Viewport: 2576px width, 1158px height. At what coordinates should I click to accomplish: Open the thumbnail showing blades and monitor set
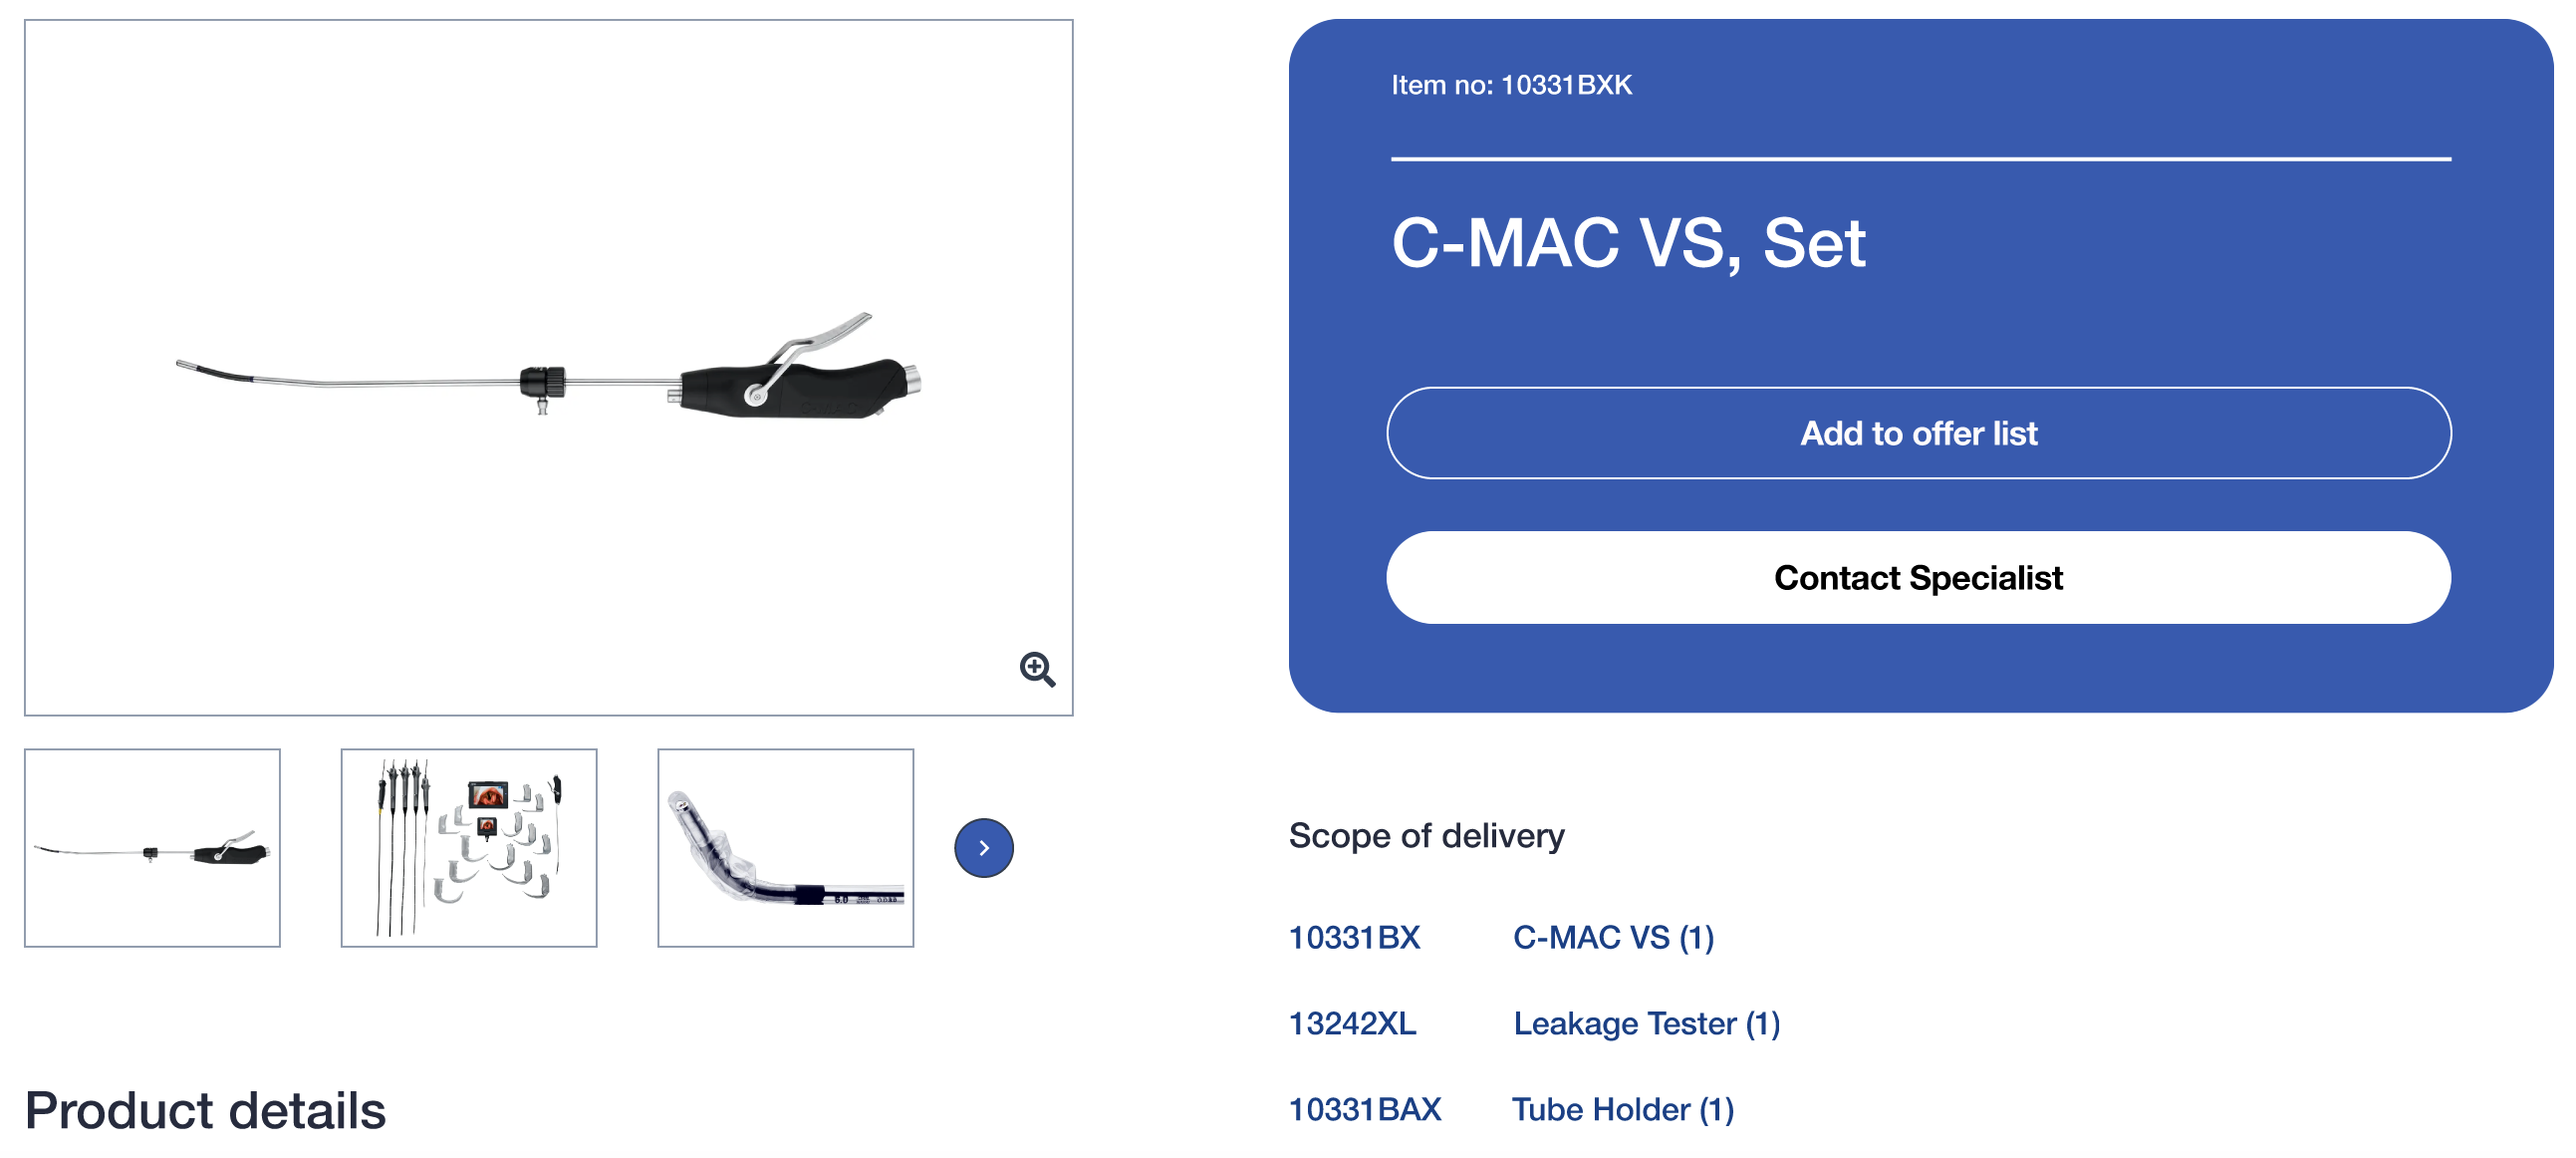coord(469,848)
